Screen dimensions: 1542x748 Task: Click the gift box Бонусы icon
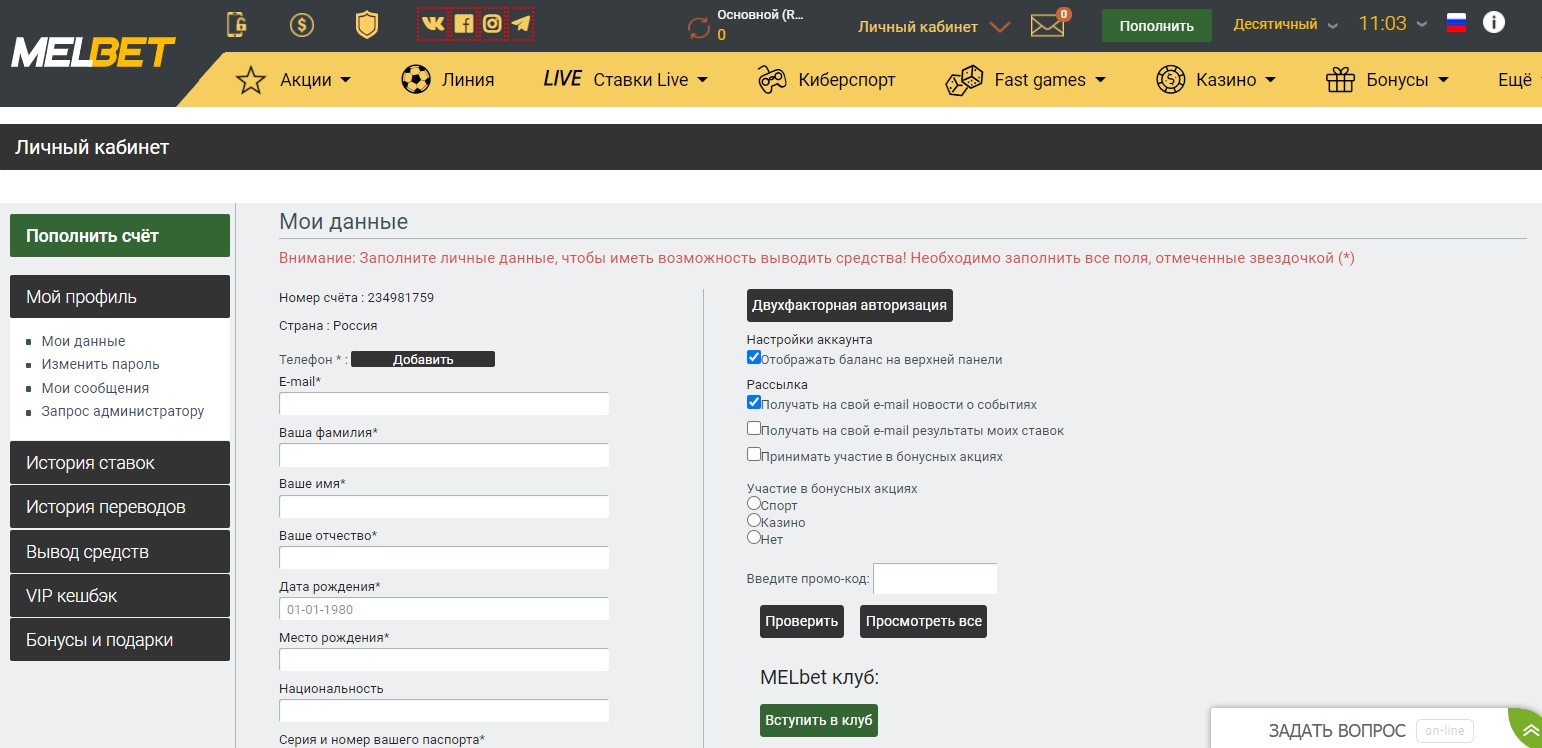click(1340, 80)
